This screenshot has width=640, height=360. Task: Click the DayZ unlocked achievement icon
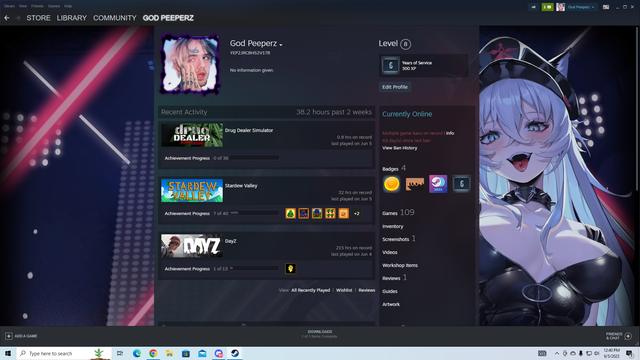[x=291, y=269]
